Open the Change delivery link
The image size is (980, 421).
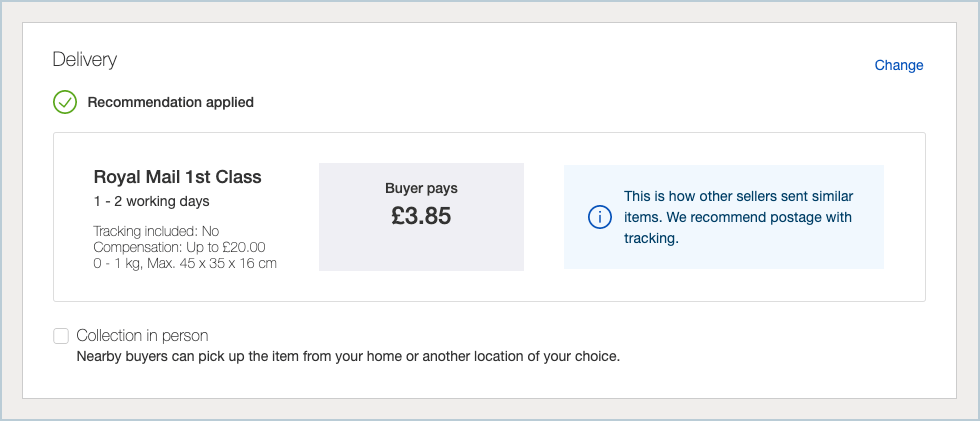click(x=899, y=66)
